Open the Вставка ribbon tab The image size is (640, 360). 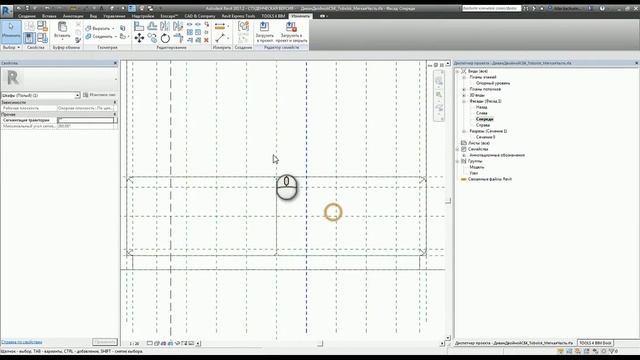(49, 16)
